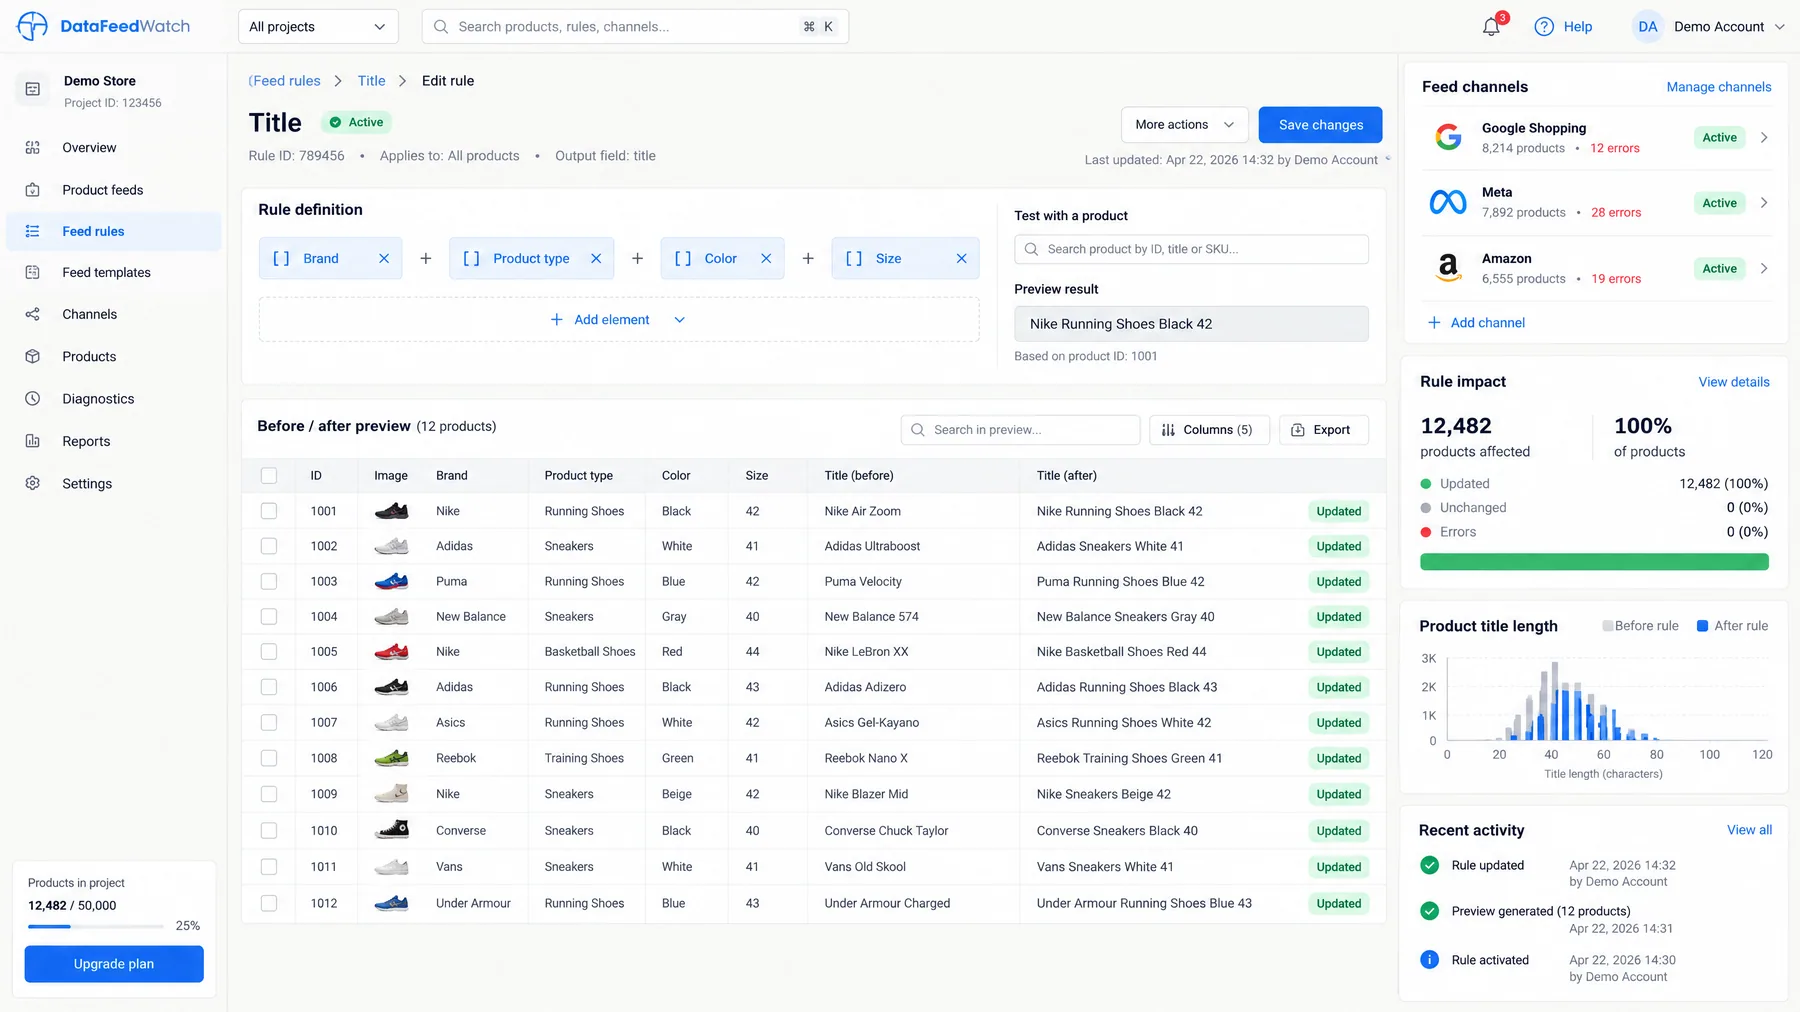Click Save changes button
This screenshot has height=1012, width=1800.
1320,125
